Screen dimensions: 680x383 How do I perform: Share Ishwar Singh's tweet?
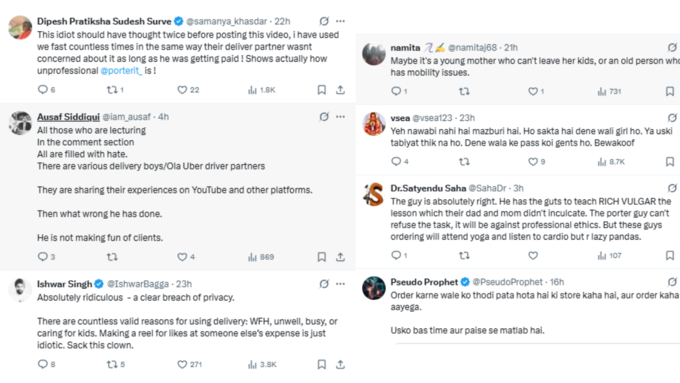click(340, 364)
